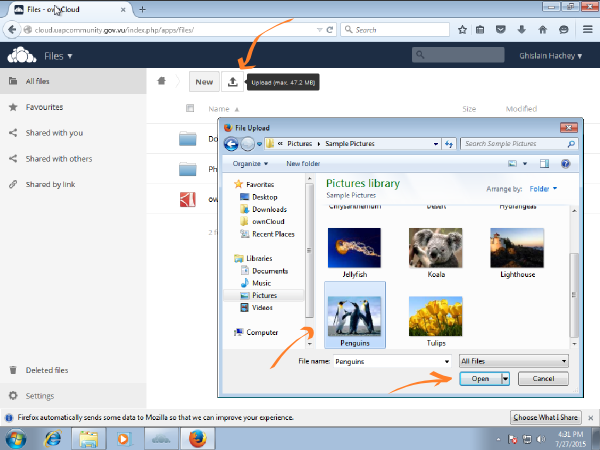Open the Organize dropdown menu

point(250,164)
